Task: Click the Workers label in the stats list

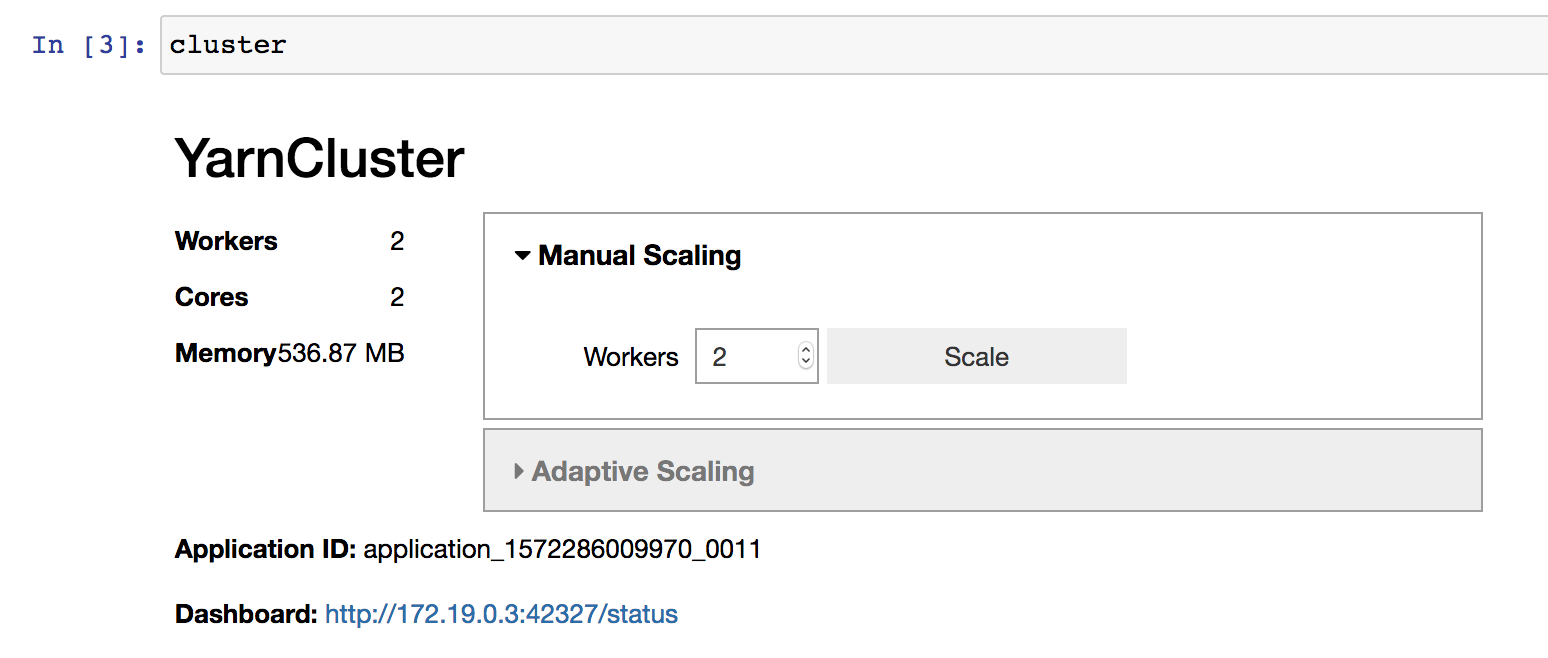Action: 226,241
